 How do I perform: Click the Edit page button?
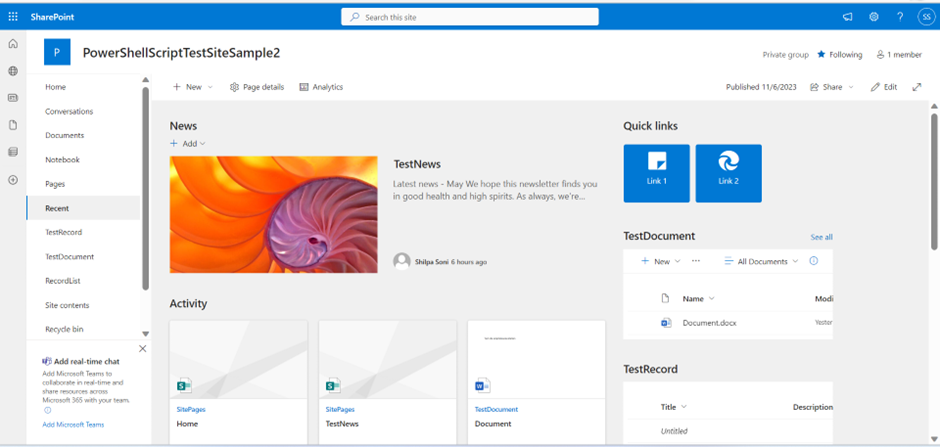click(x=884, y=87)
